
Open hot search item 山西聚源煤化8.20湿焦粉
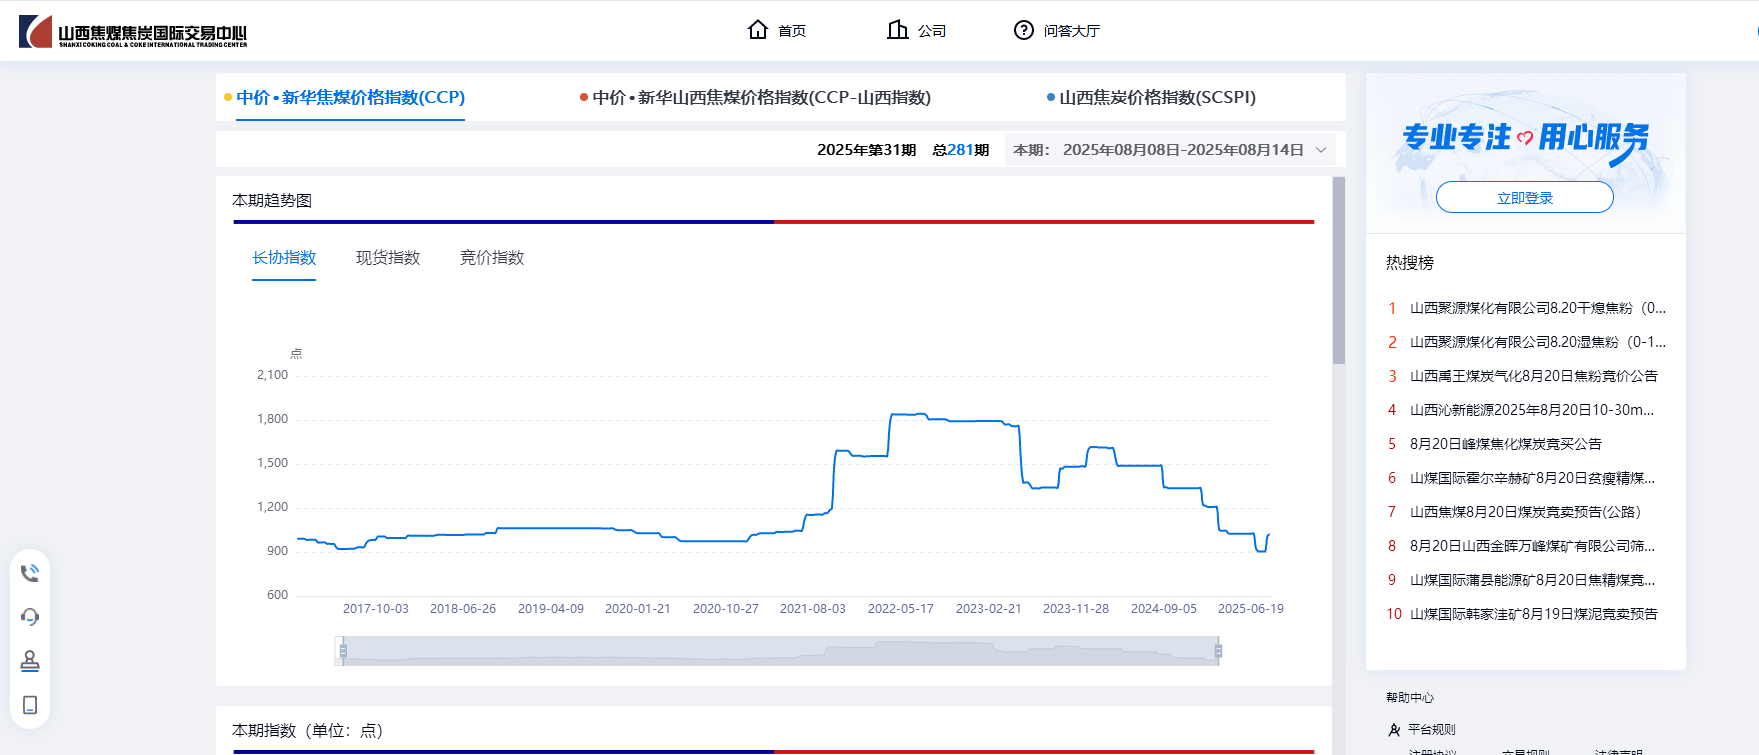[x=1537, y=342]
